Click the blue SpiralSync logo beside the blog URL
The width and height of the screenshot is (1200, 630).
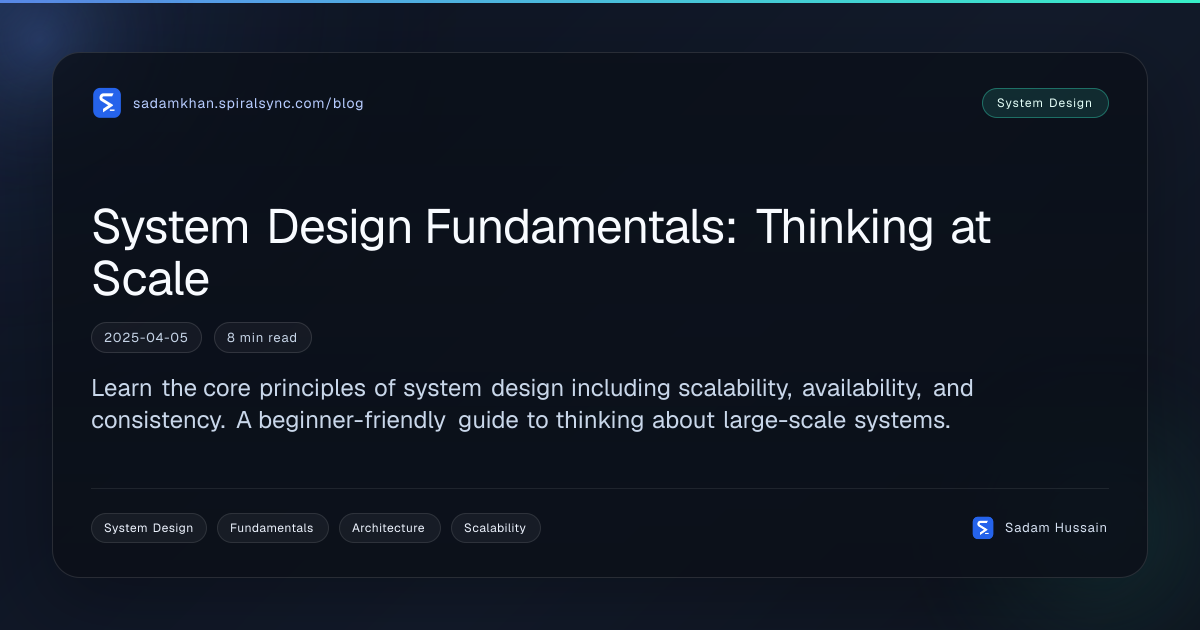(107, 103)
